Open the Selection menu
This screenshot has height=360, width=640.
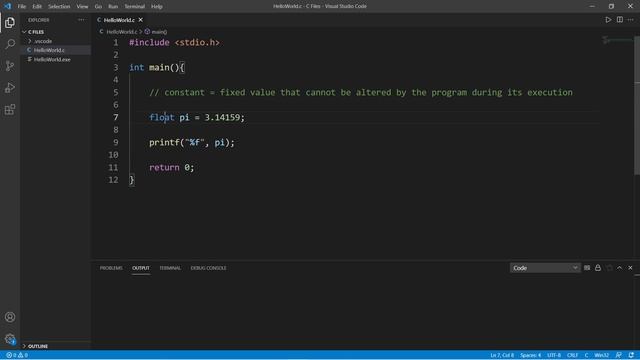pyautogui.click(x=59, y=6)
